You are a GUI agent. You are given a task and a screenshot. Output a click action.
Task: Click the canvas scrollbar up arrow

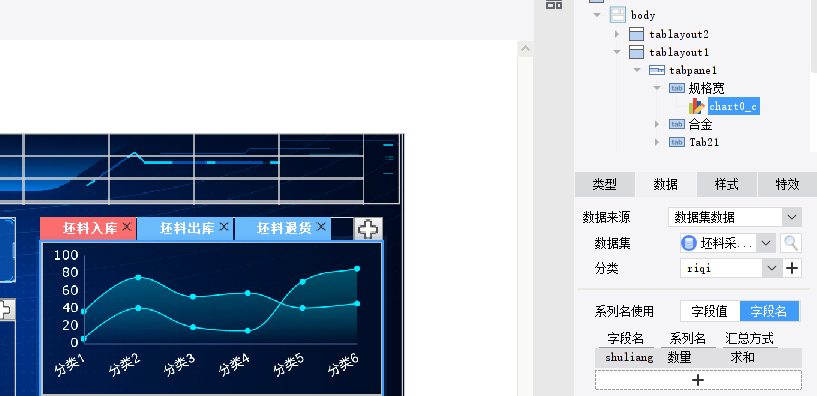click(x=525, y=49)
